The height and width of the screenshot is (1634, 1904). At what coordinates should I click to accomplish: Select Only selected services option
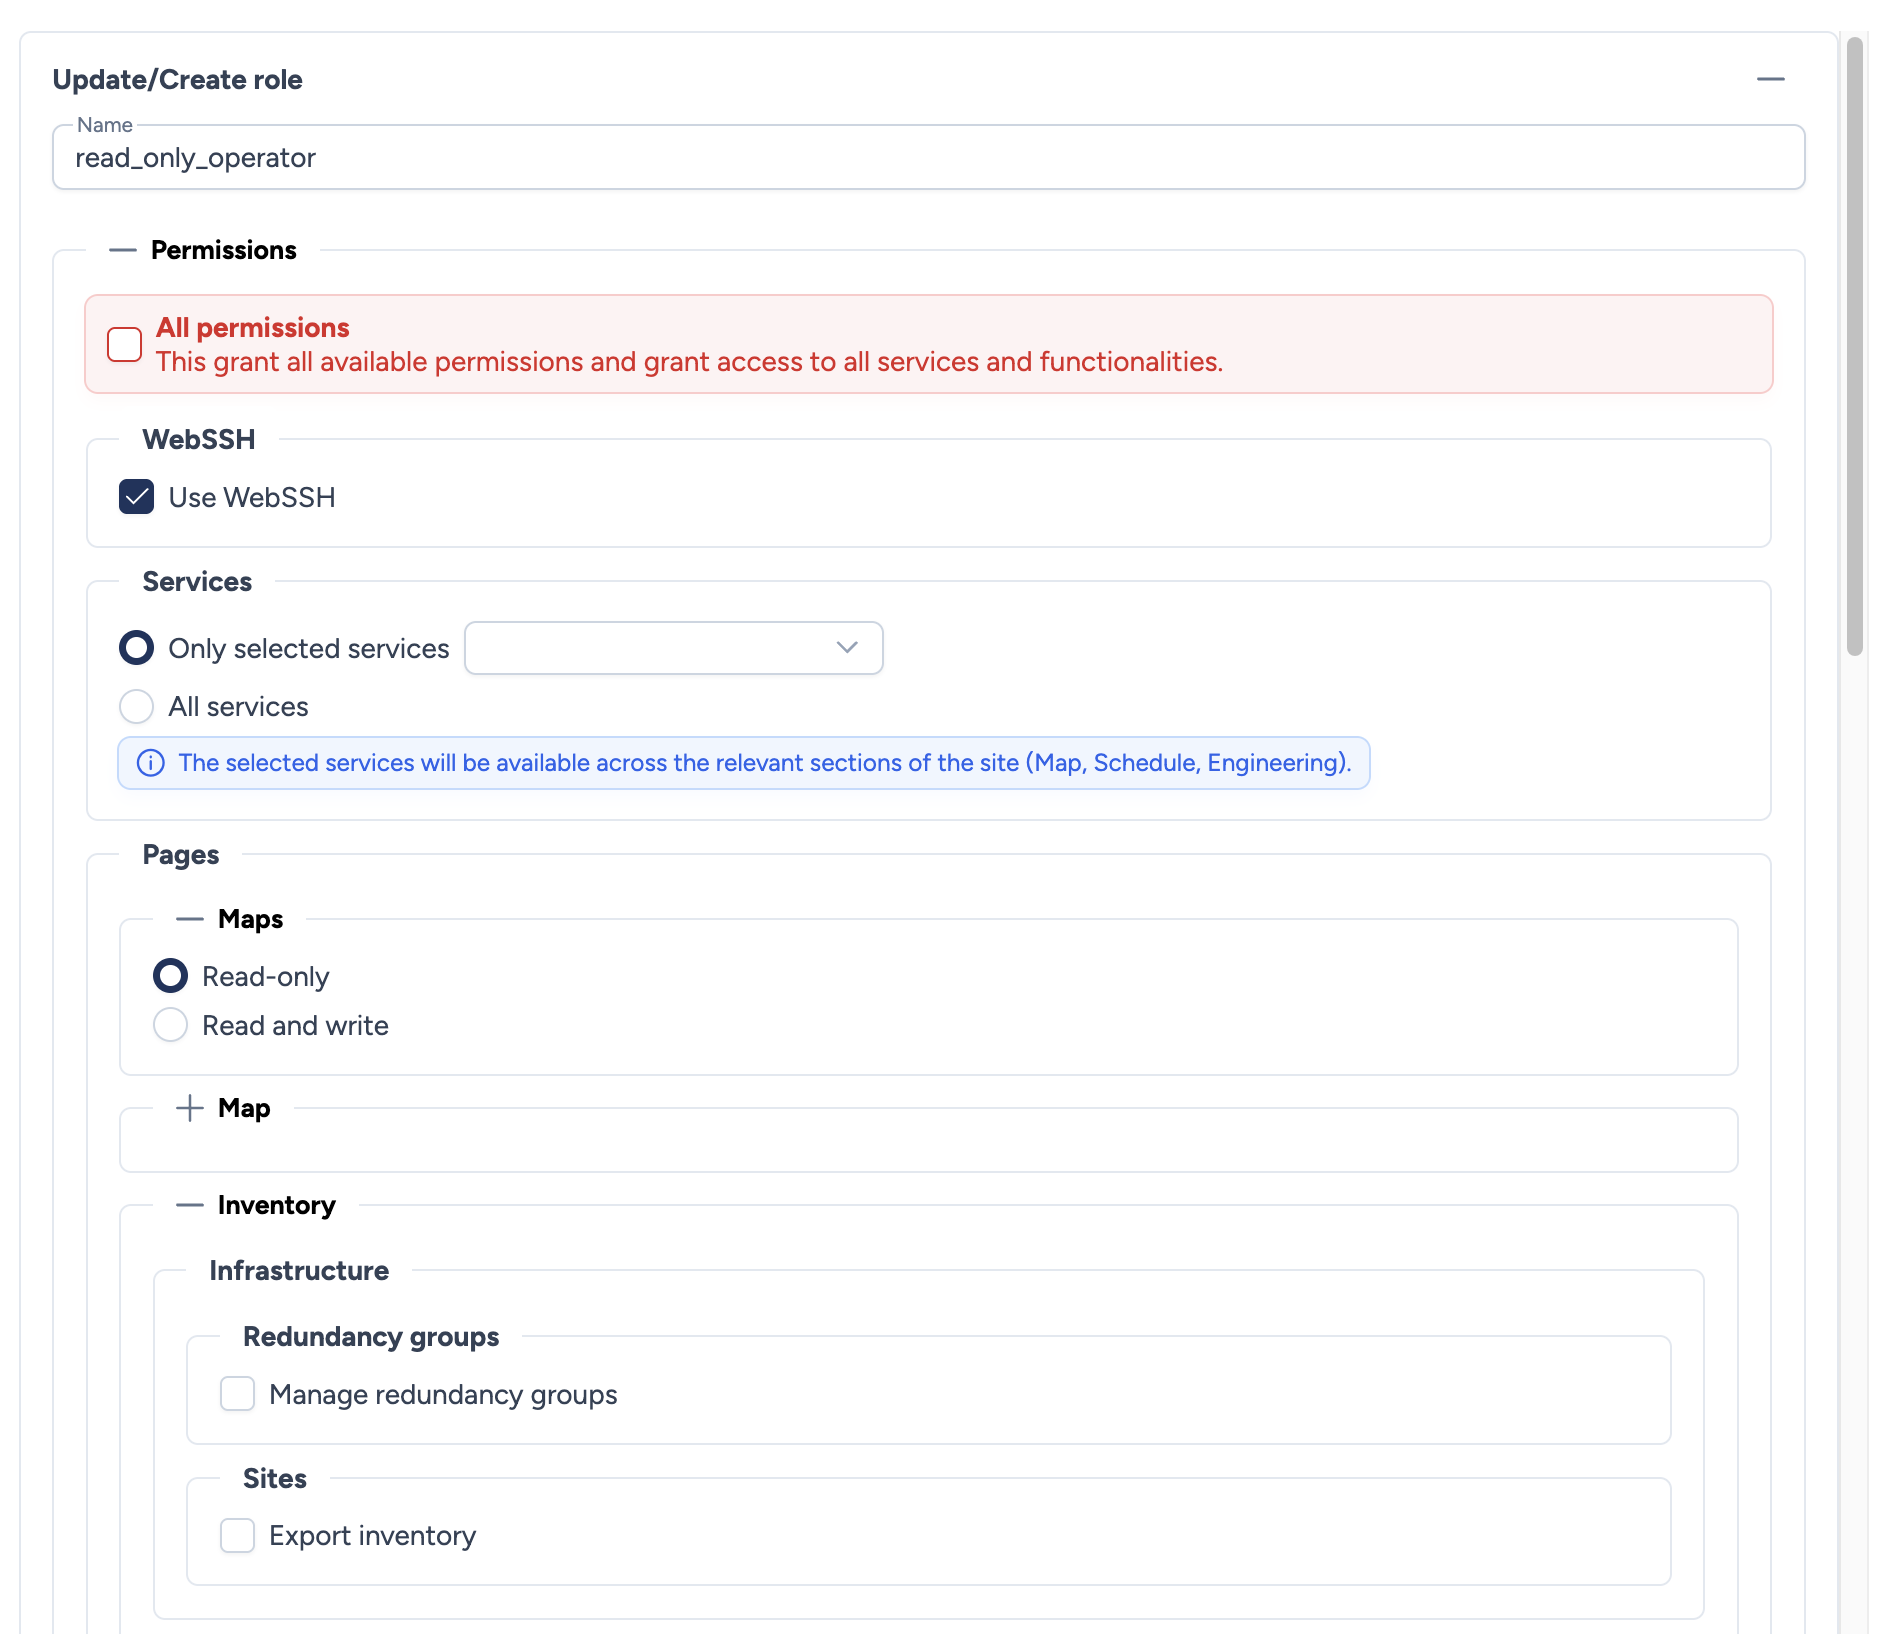[137, 648]
